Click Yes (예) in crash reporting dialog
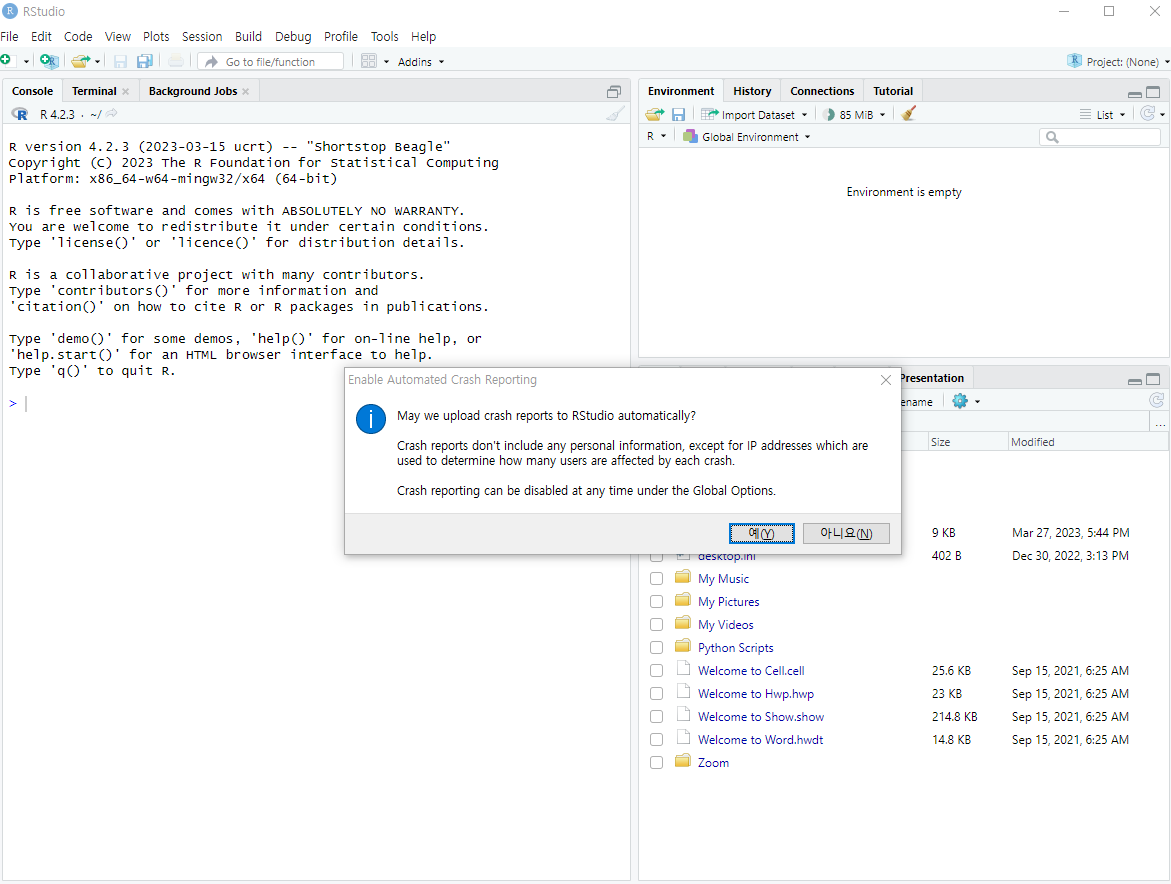Image resolution: width=1171 pixels, height=884 pixels. 762,533
